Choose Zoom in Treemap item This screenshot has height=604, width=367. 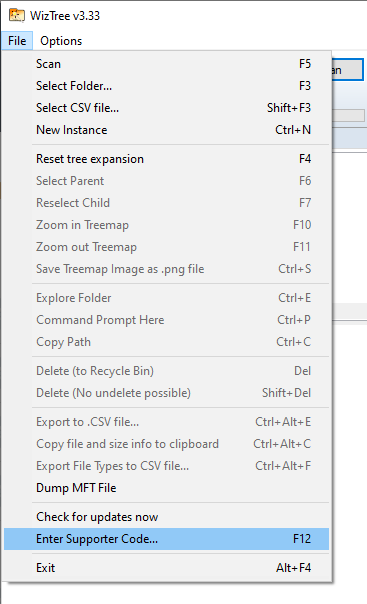(166, 225)
